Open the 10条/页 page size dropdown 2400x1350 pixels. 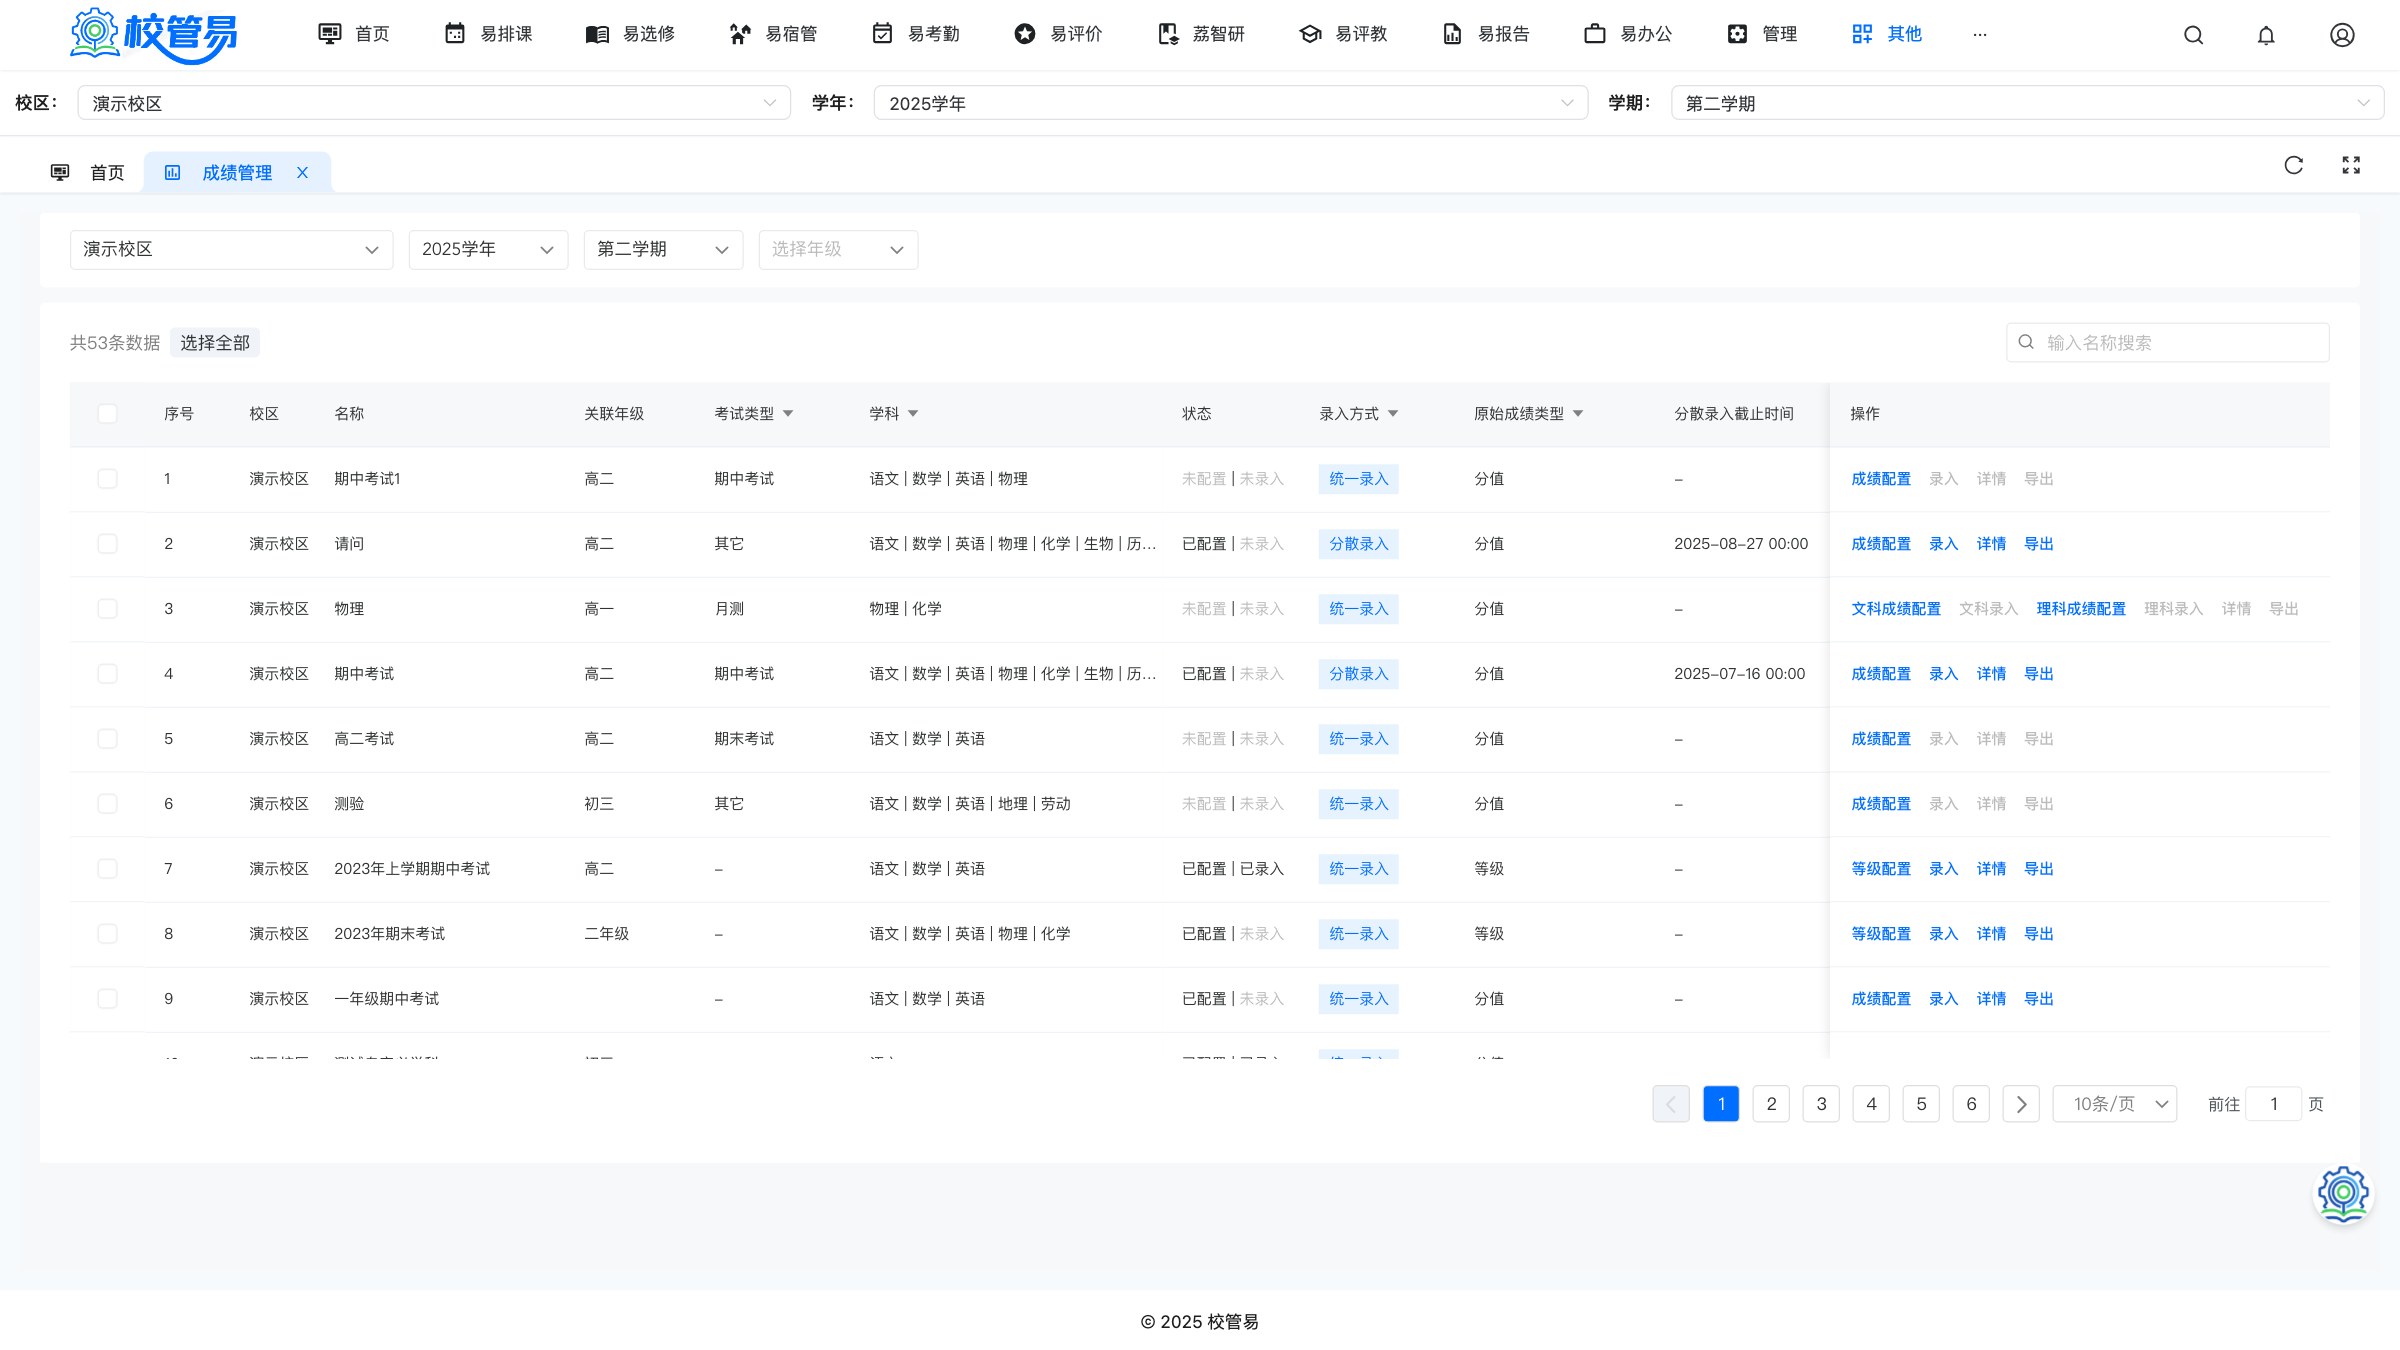(2114, 1104)
